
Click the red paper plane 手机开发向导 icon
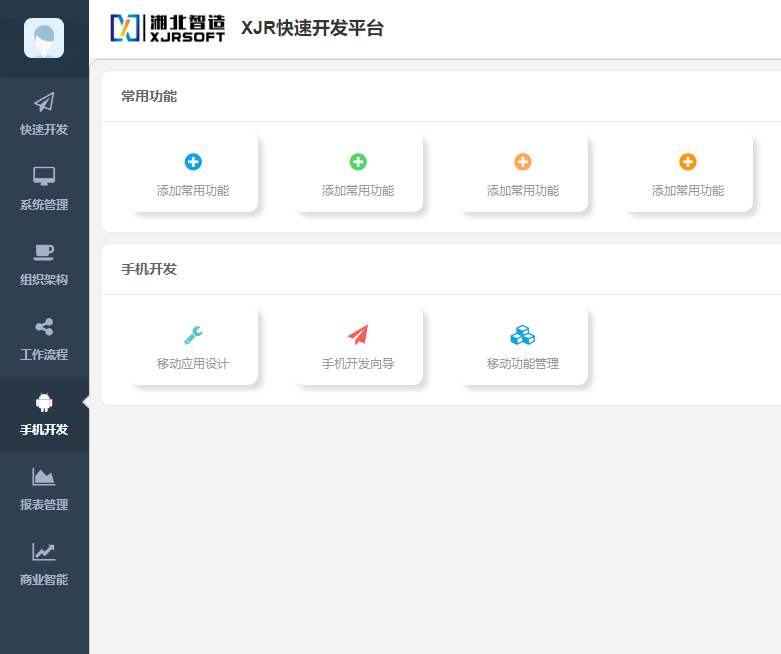coord(358,335)
